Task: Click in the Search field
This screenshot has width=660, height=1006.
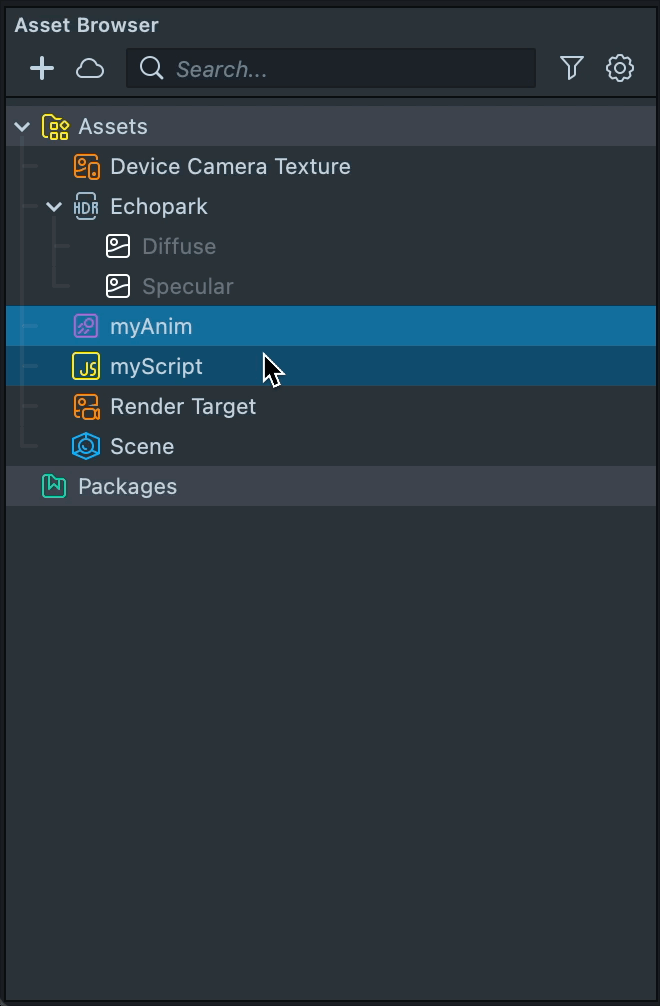Action: pos(340,68)
